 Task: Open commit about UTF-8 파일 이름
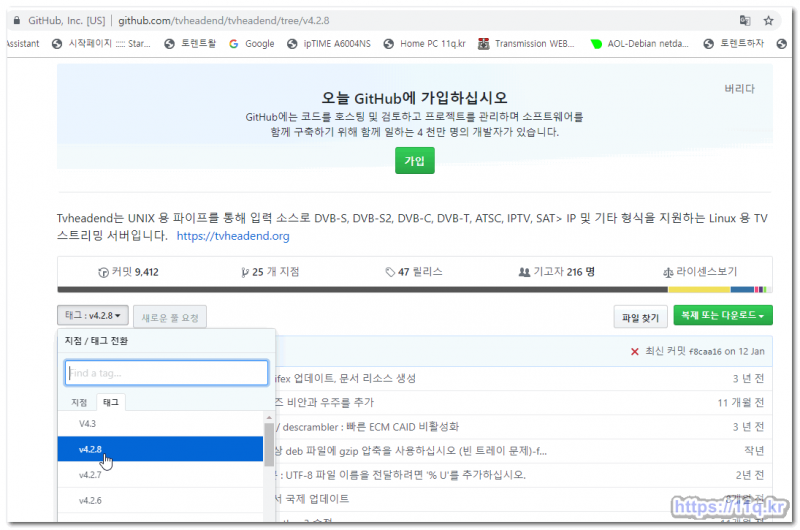click(x=400, y=475)
